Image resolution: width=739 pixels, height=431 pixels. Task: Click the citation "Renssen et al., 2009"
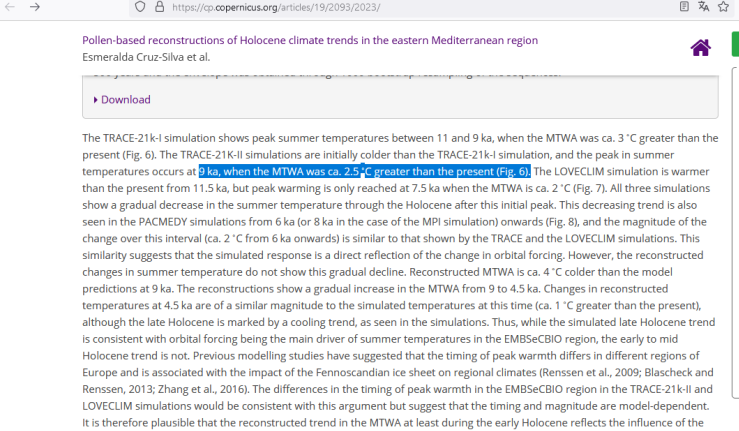pyautogui.click(x=591, y=373)
